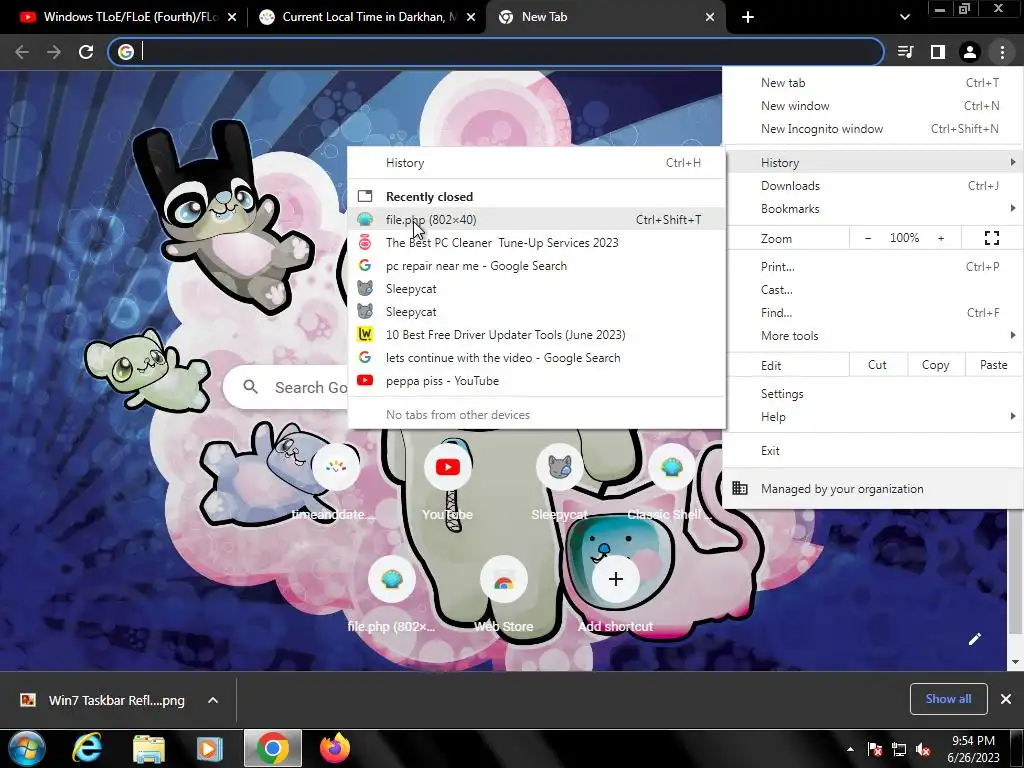Toggle the side panel icon

coord(938,52)
